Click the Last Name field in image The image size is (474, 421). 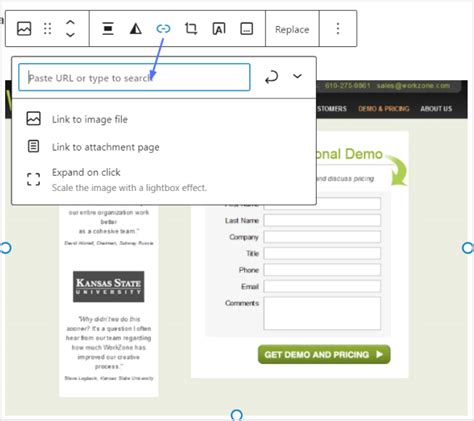click(322, 220)
